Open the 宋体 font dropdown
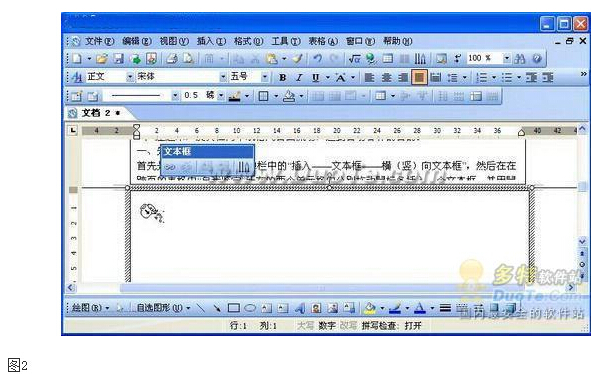This screenshot has height=374, width=606. click(x=223, y=77)
